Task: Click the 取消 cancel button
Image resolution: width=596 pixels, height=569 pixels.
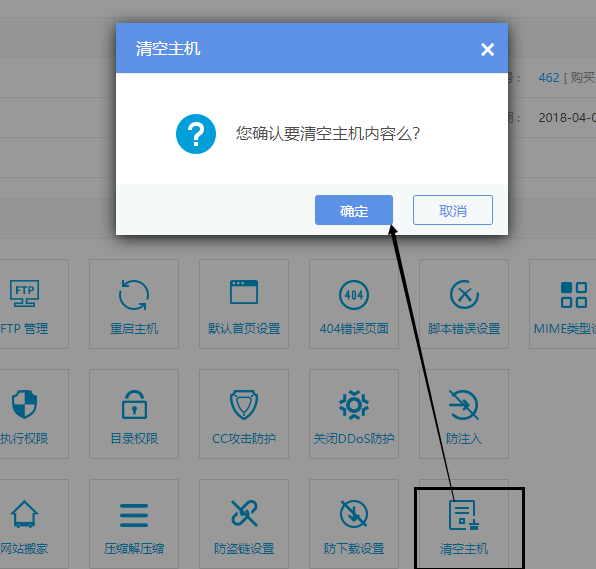Action: 453,210
